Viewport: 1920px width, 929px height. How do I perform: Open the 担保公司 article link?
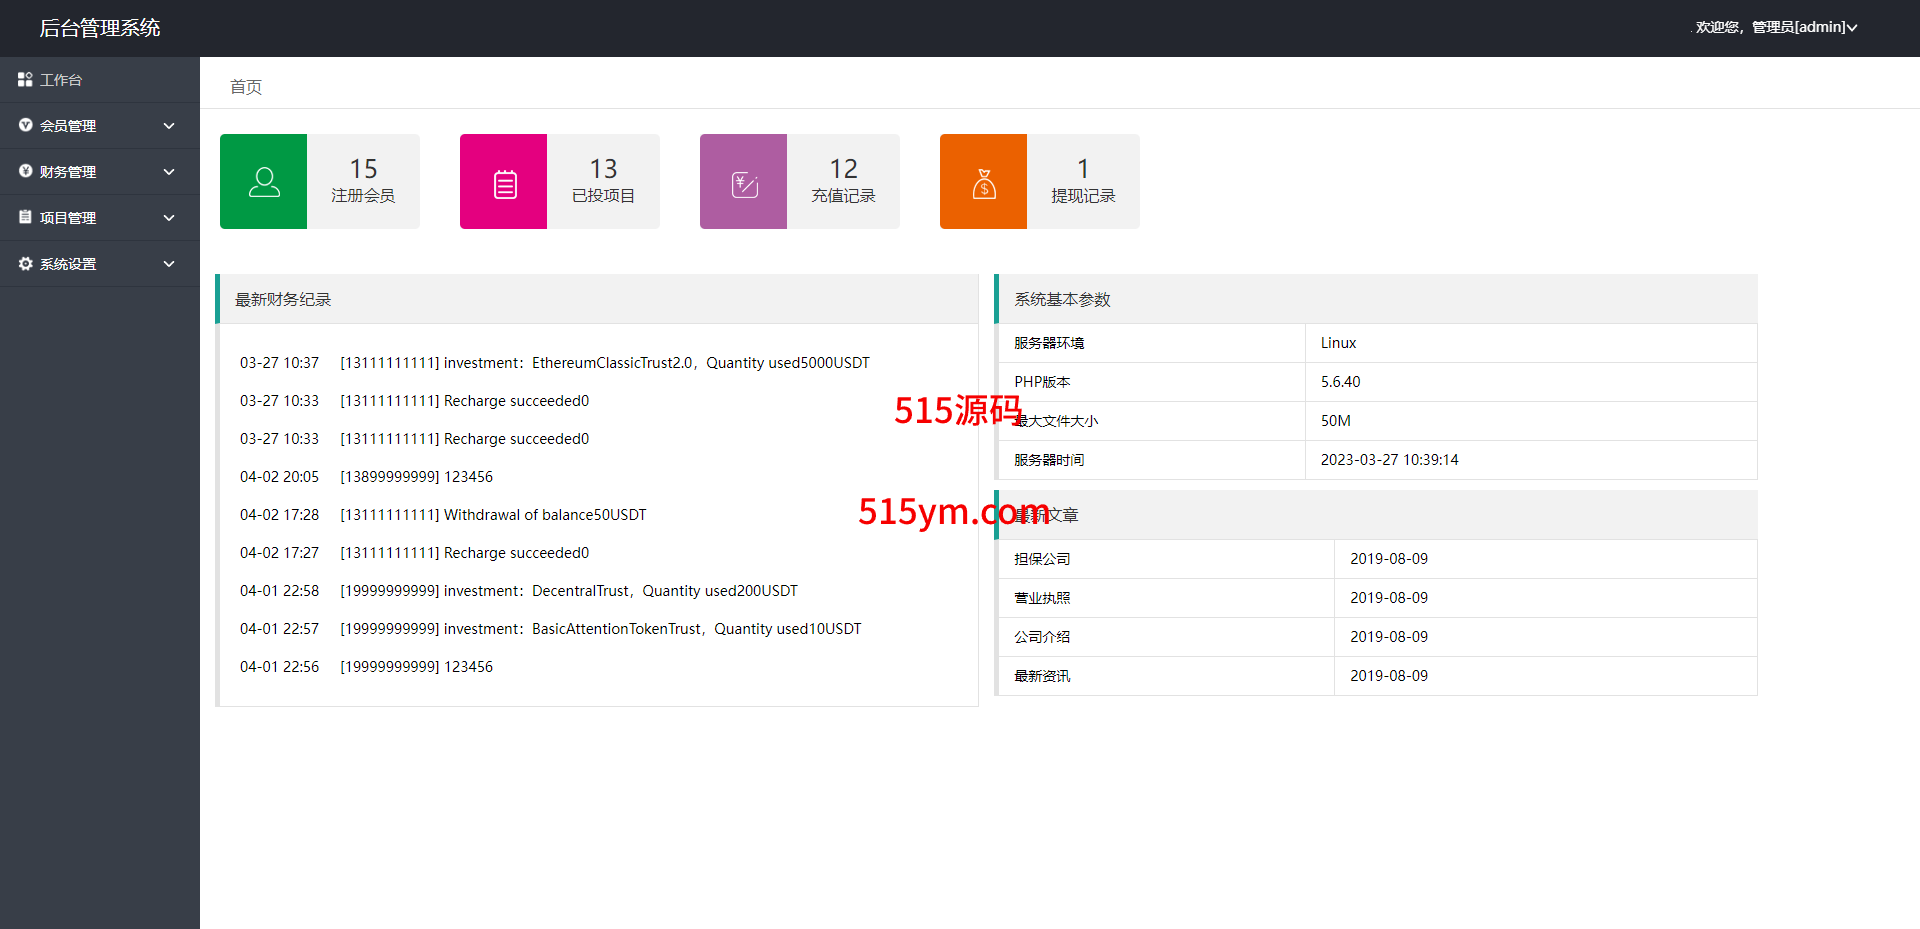click(x=1042, y=559)
